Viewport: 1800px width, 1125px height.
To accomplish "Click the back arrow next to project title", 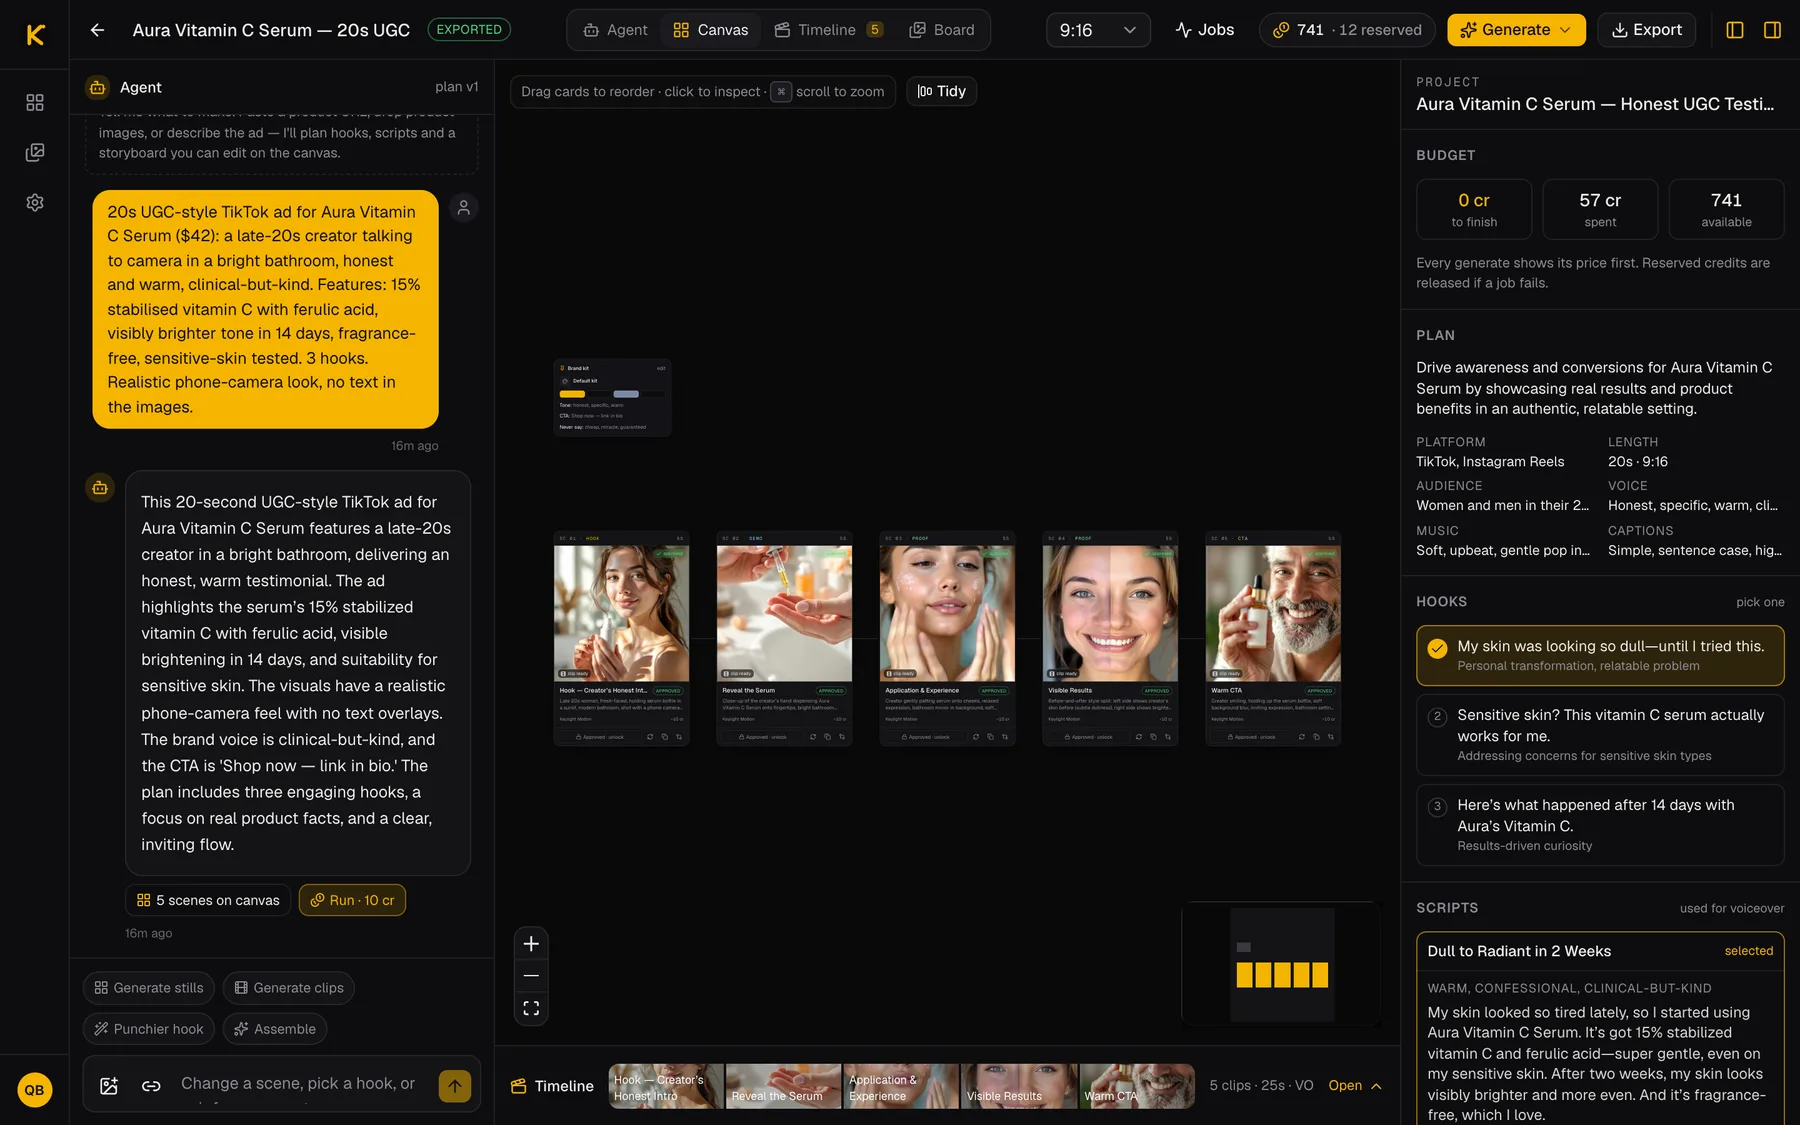I will tap(97, 30).
